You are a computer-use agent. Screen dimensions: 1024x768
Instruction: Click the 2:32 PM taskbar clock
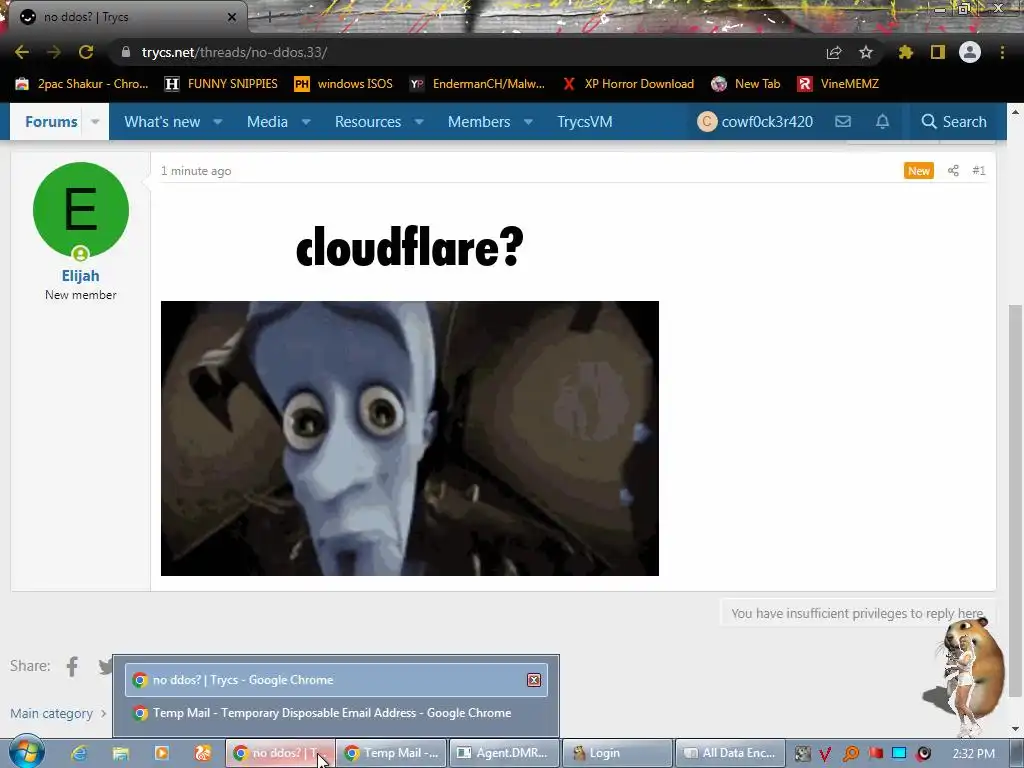tap(973, 754)
